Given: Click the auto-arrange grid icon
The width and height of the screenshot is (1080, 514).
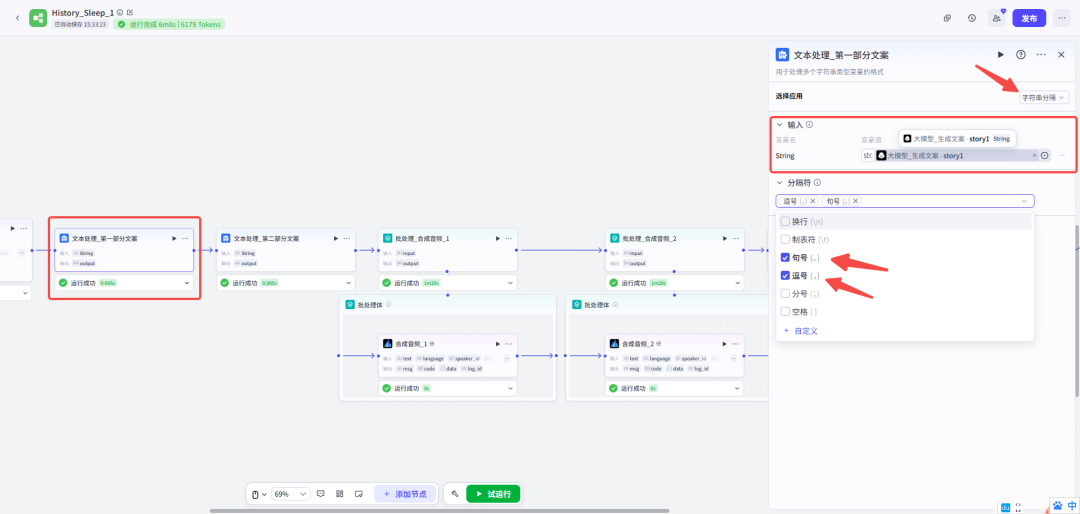Looking at the screenshot, I should pyautogui.click(x=340, y=494).
